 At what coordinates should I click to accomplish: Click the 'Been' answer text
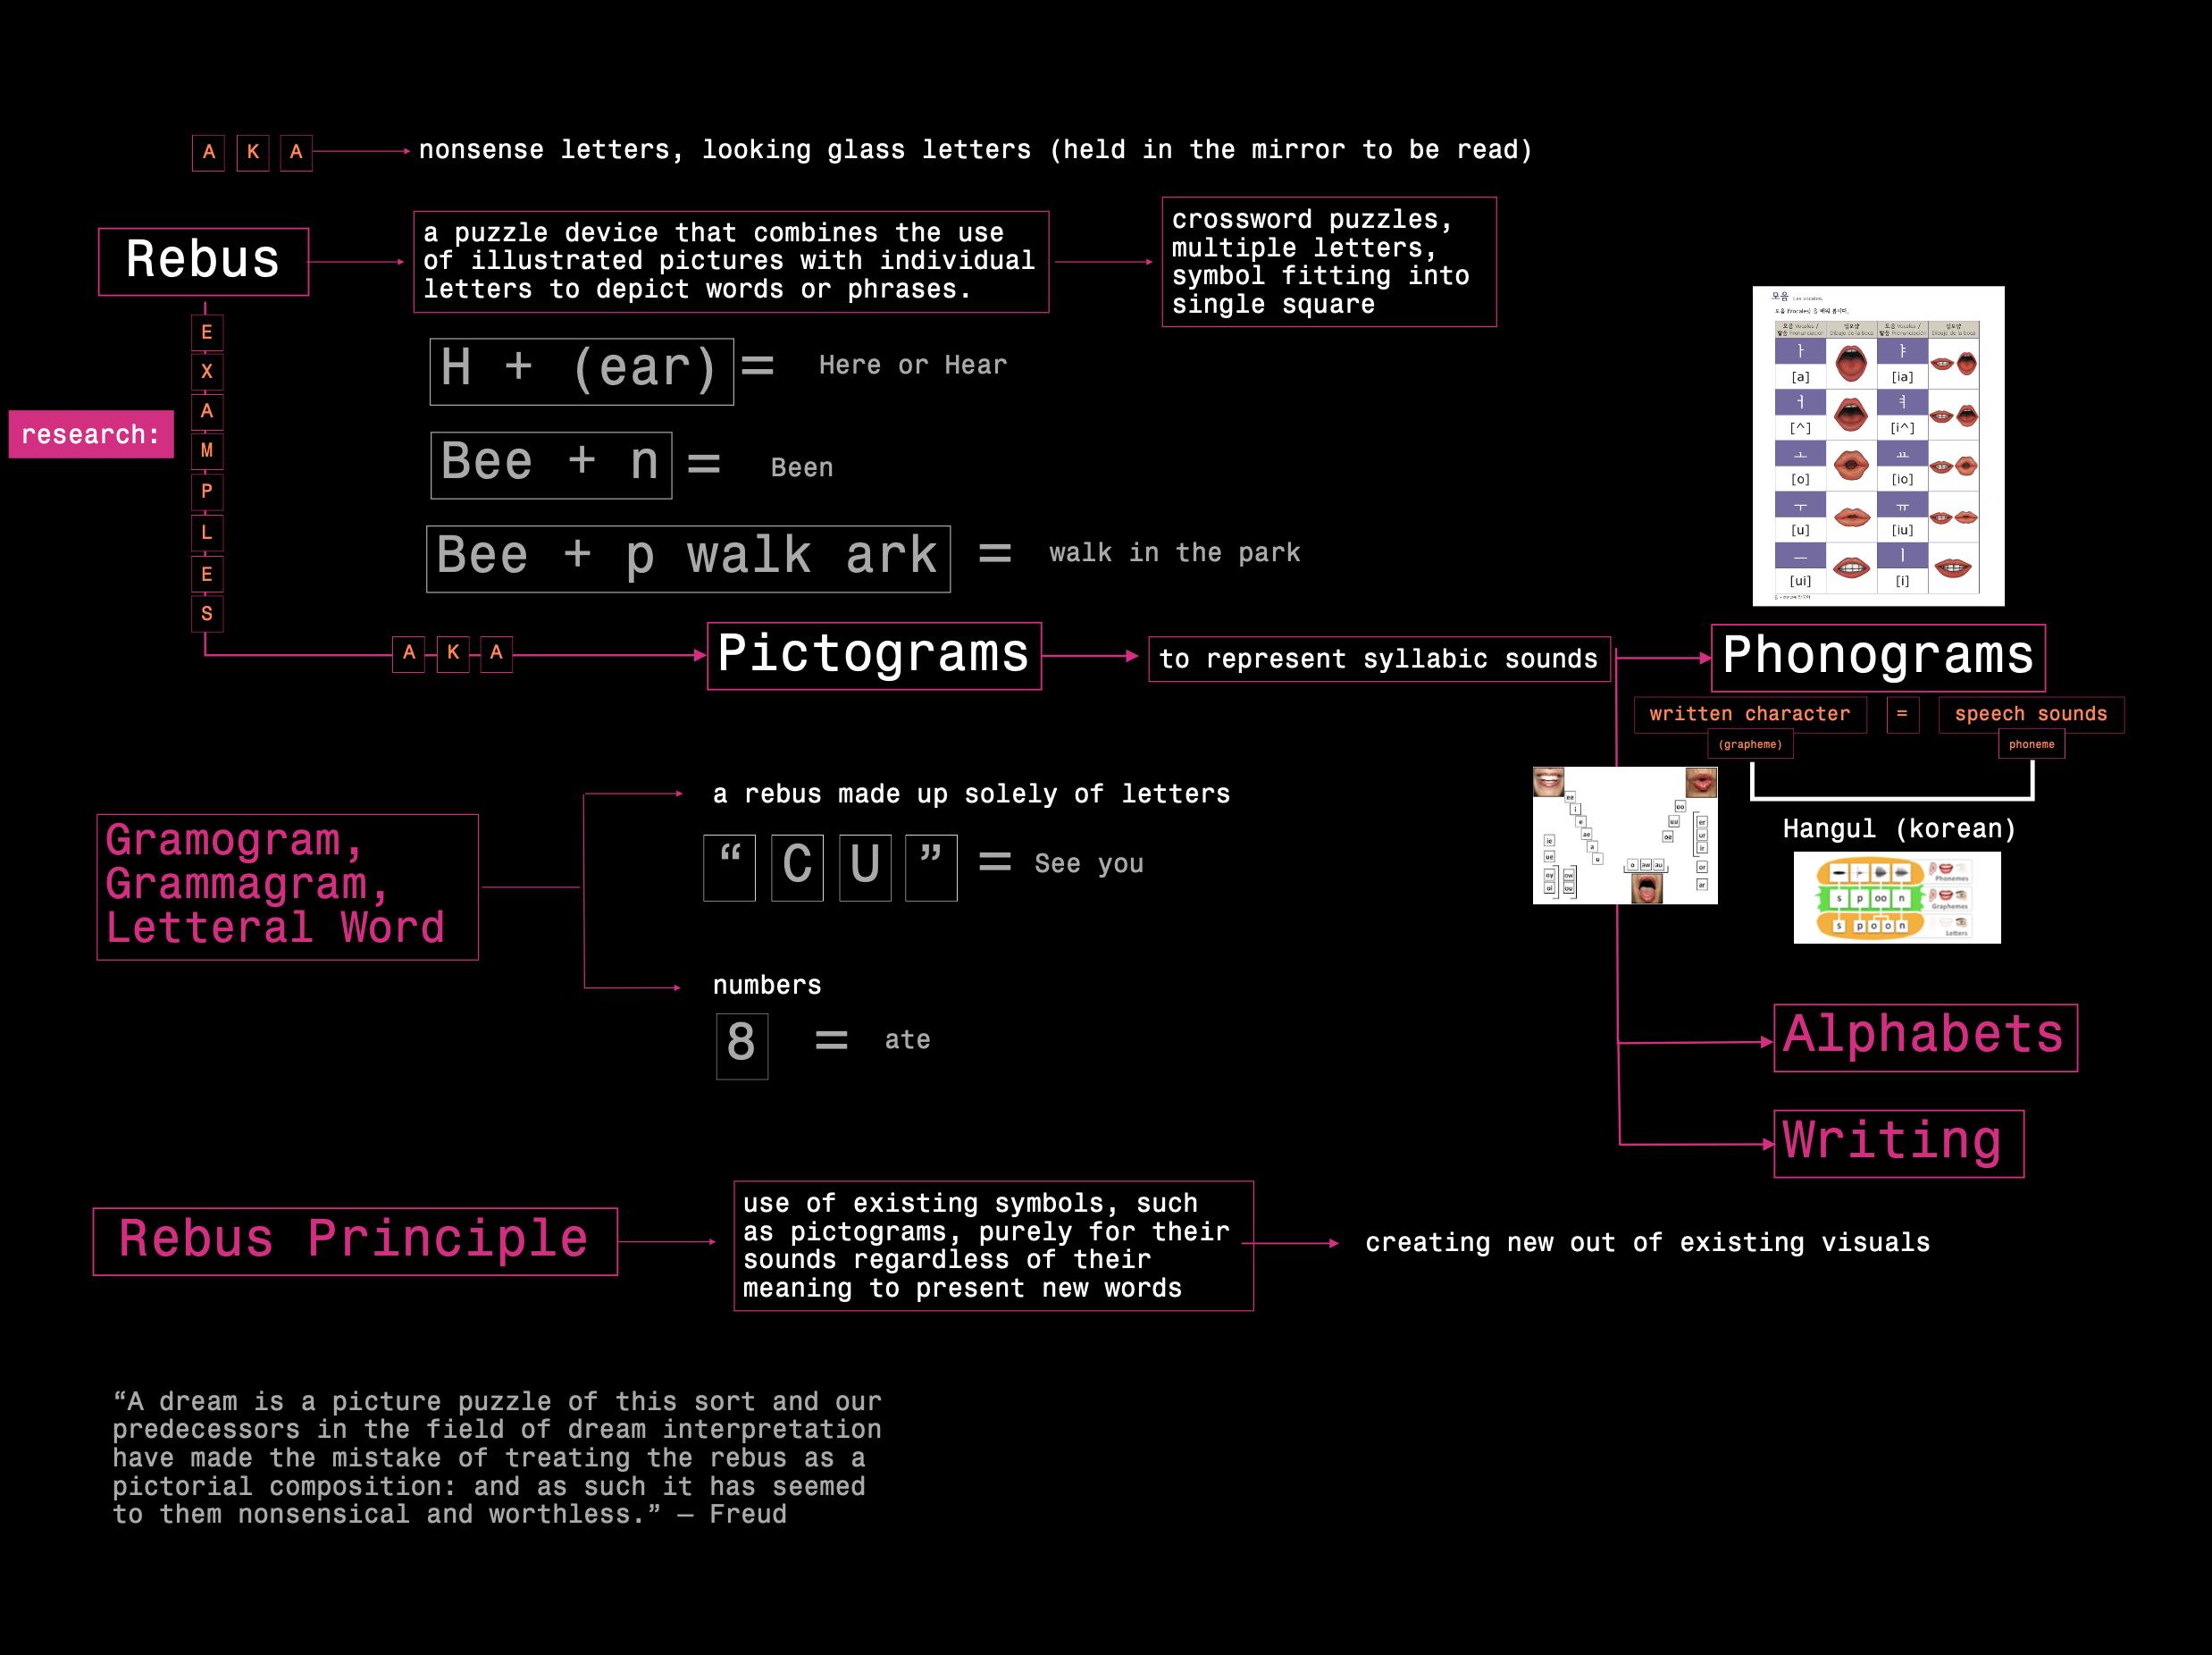[802, 468]
